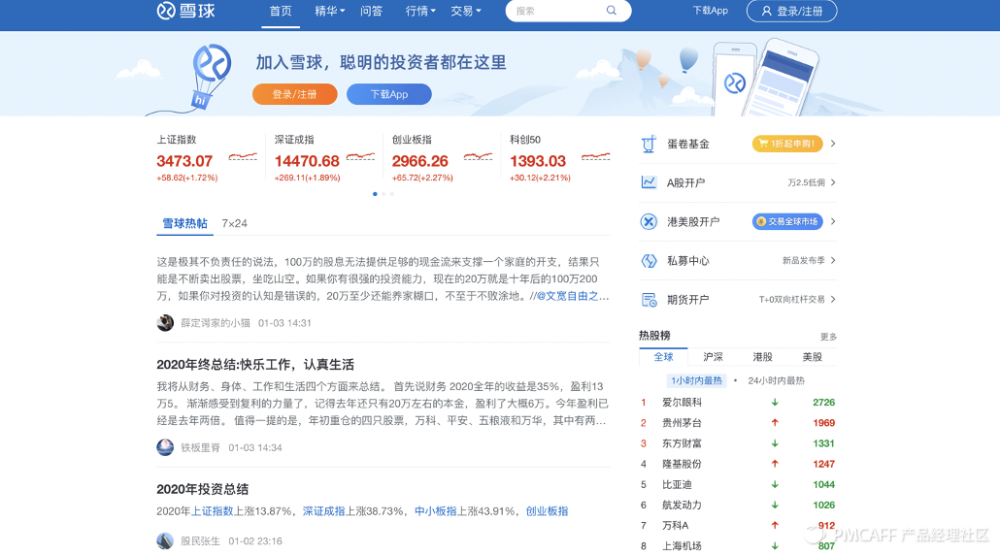
Task: Select 全球 hot stock tab
Action: (663, 357)
